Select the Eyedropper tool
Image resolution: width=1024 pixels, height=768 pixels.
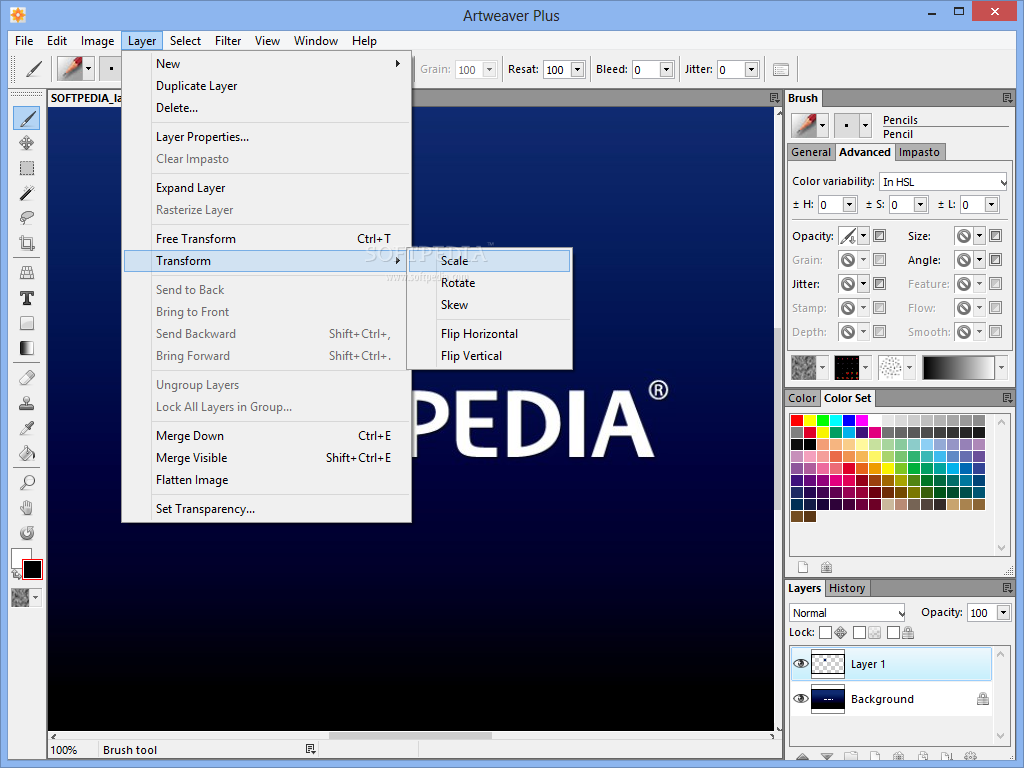click(x=27, y=428)
